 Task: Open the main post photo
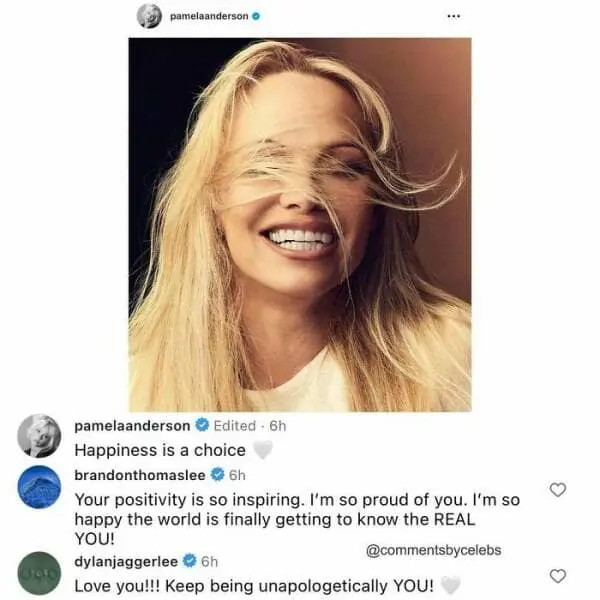tap(300, 225)
